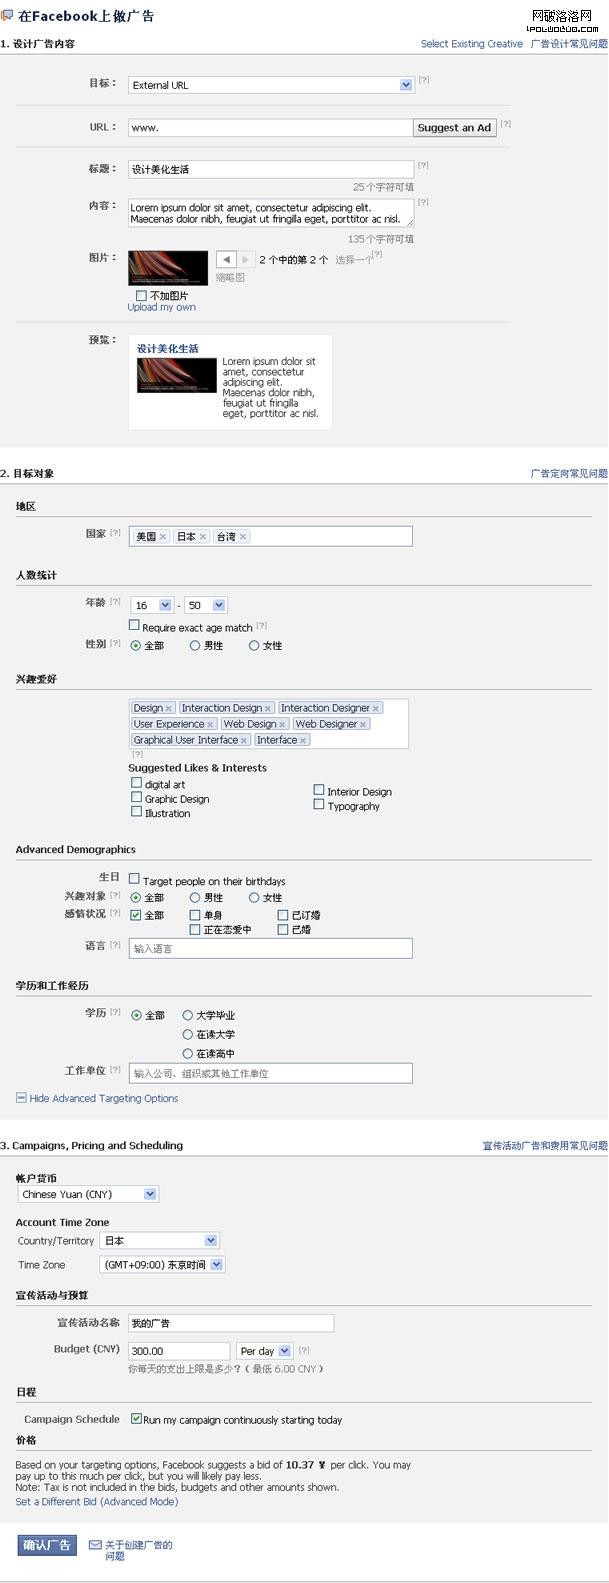Click the previous image arrow button
Screen dimensions: 609x1583
click(225, 260)
